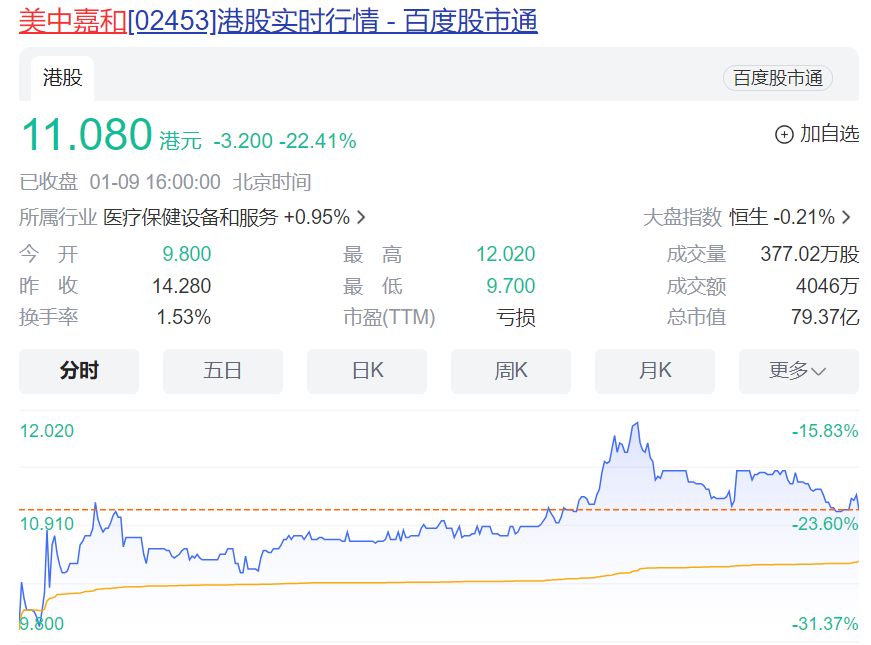This screenshot has width=871, height=645.
Task: Switch to the 分时 chart tab
Action: [79, 371]
